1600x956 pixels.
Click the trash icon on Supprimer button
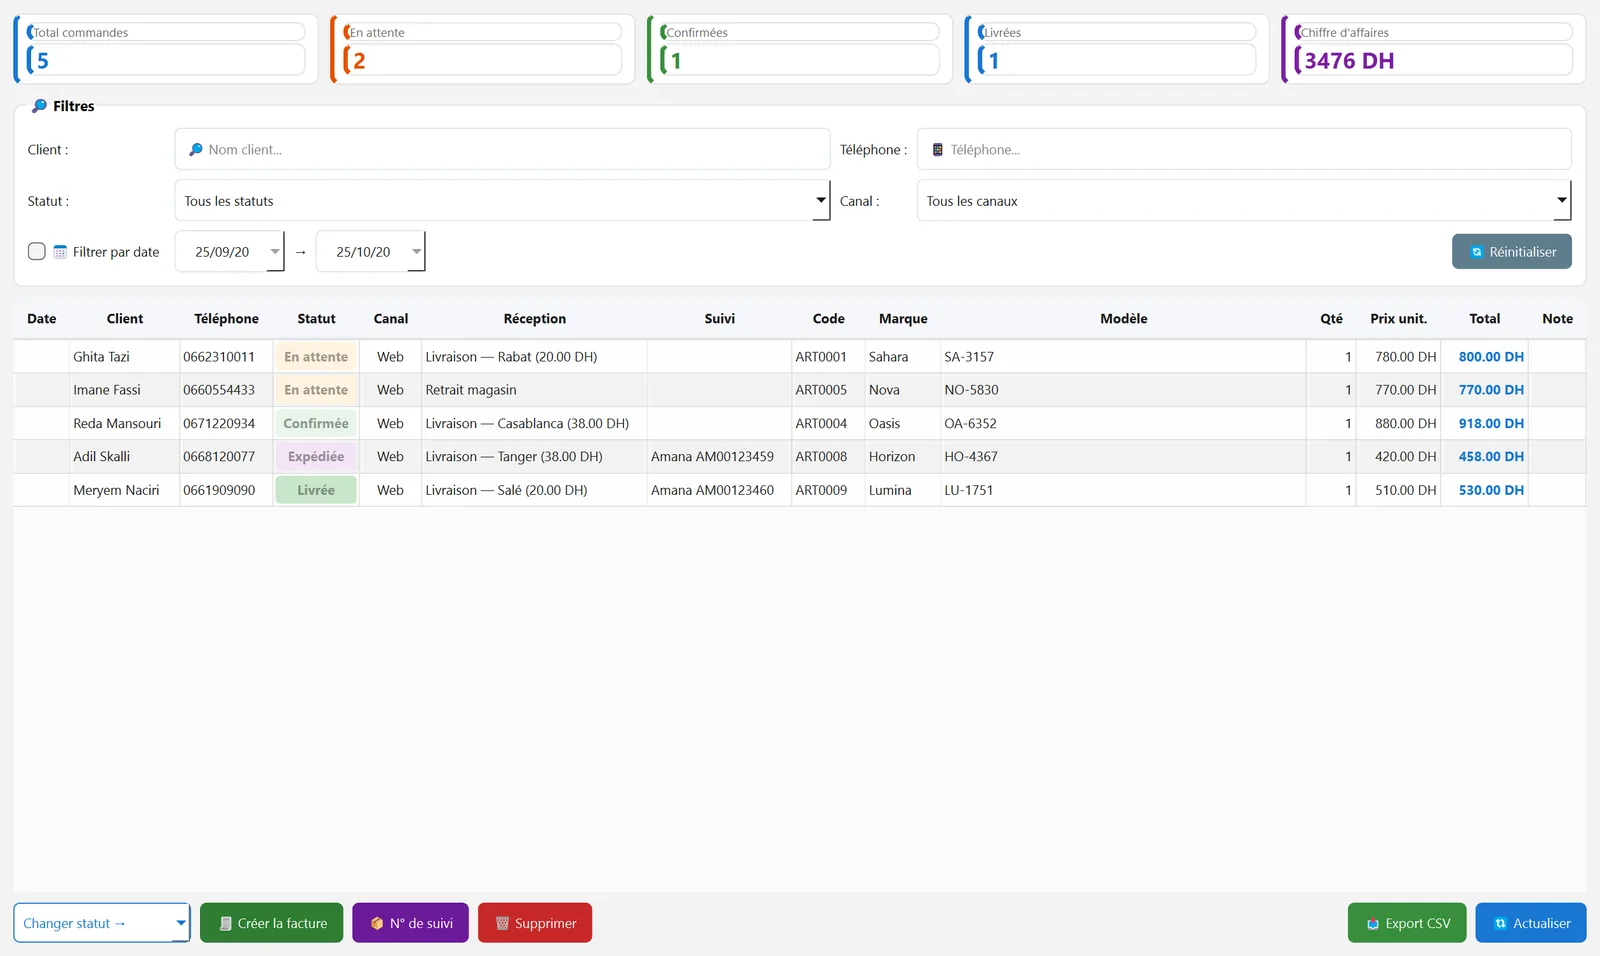point(502,924)
